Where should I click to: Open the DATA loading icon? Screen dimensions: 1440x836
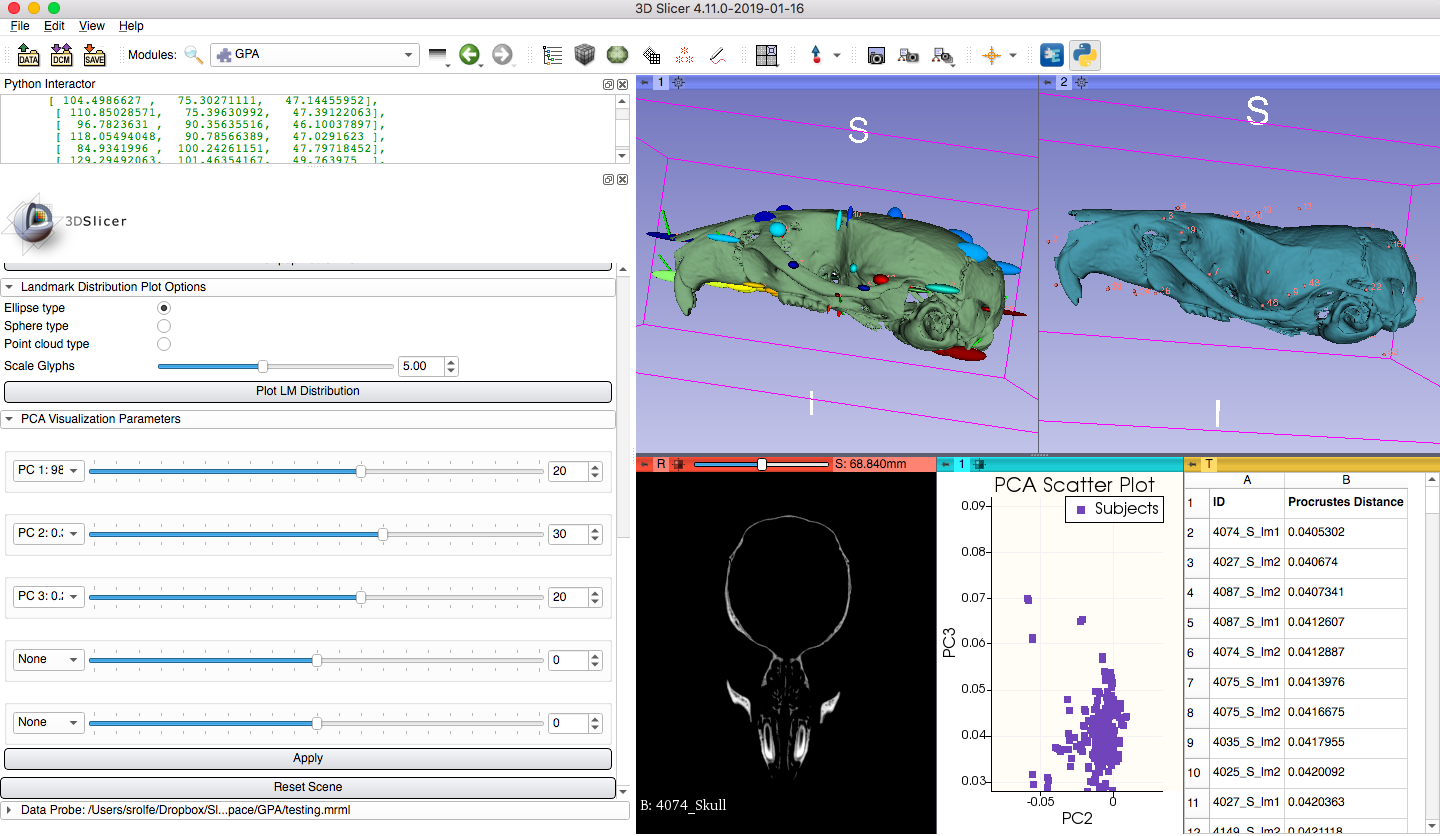[28, 55]
